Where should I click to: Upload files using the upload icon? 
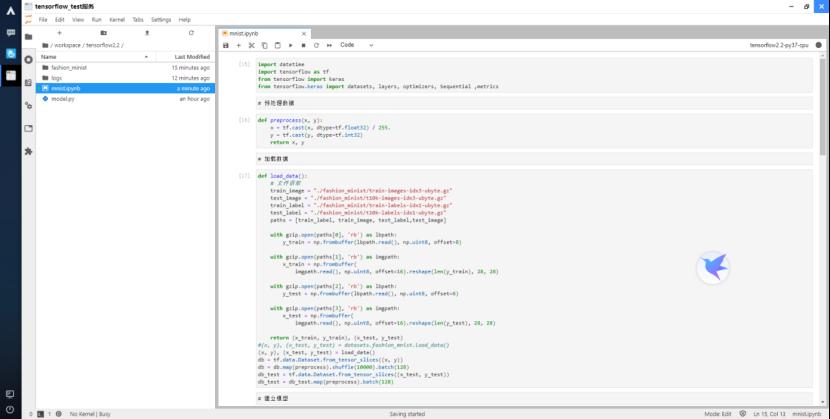[147, 33]
